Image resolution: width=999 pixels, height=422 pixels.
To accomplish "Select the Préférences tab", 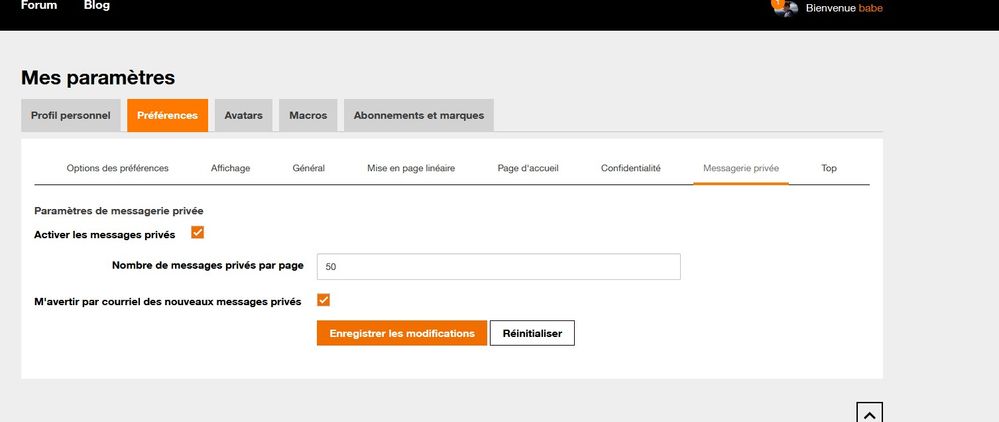I will [167, 115].
